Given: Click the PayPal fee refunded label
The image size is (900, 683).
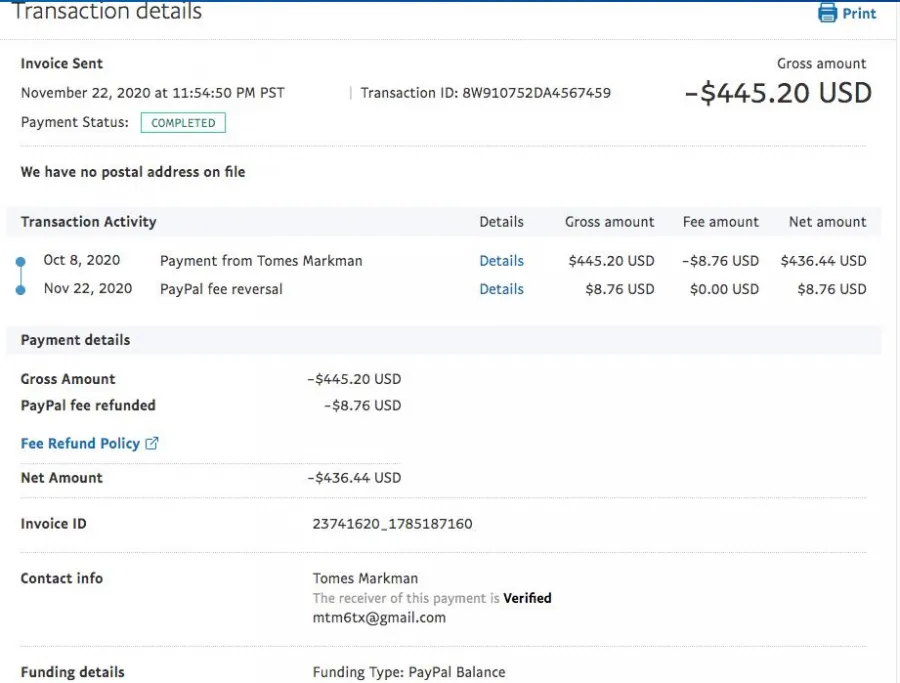Looking at the screenshot, I should coord(88,405).
